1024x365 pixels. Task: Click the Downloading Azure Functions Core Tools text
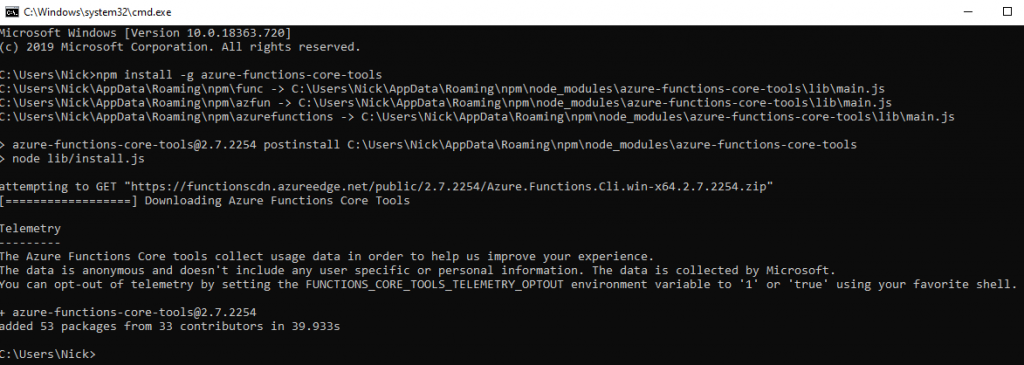(x=277, y=200)
